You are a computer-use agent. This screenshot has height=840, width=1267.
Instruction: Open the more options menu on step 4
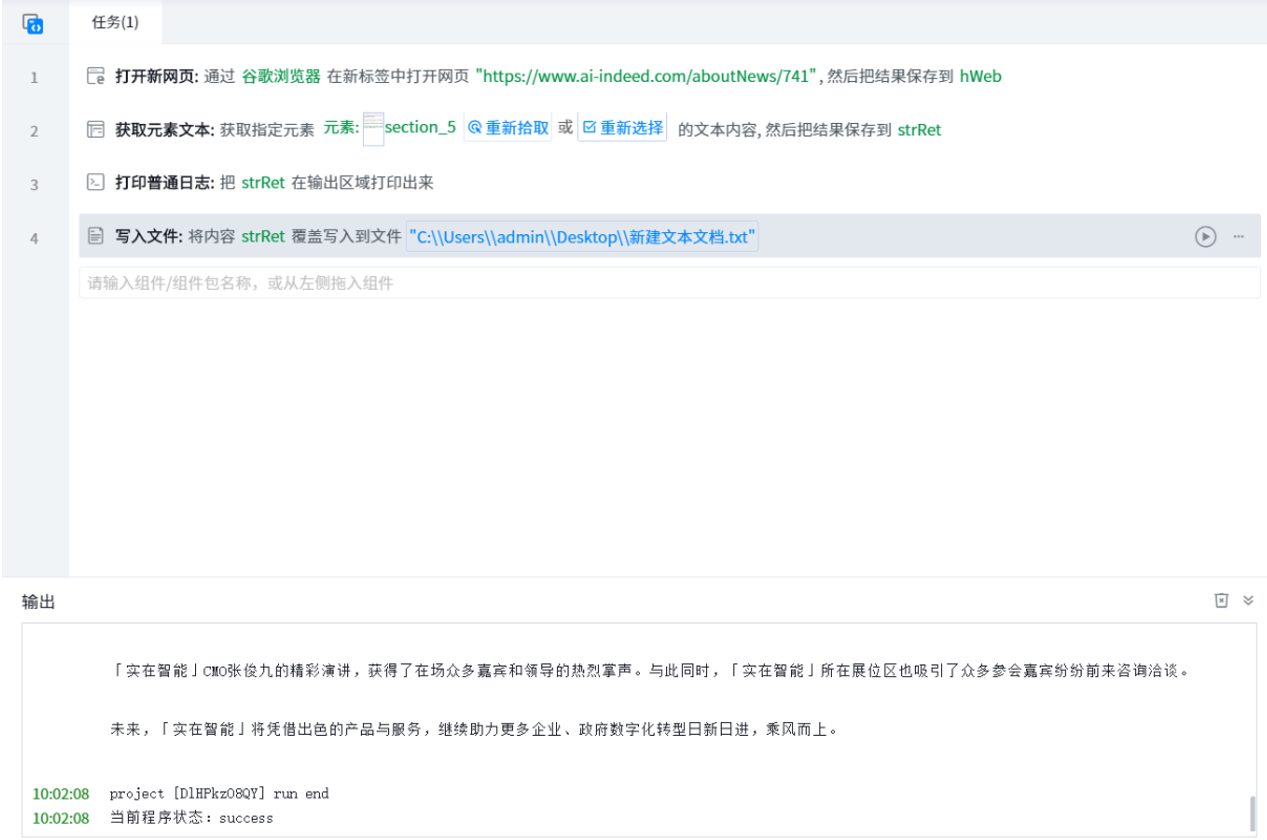pos(1238,236)
